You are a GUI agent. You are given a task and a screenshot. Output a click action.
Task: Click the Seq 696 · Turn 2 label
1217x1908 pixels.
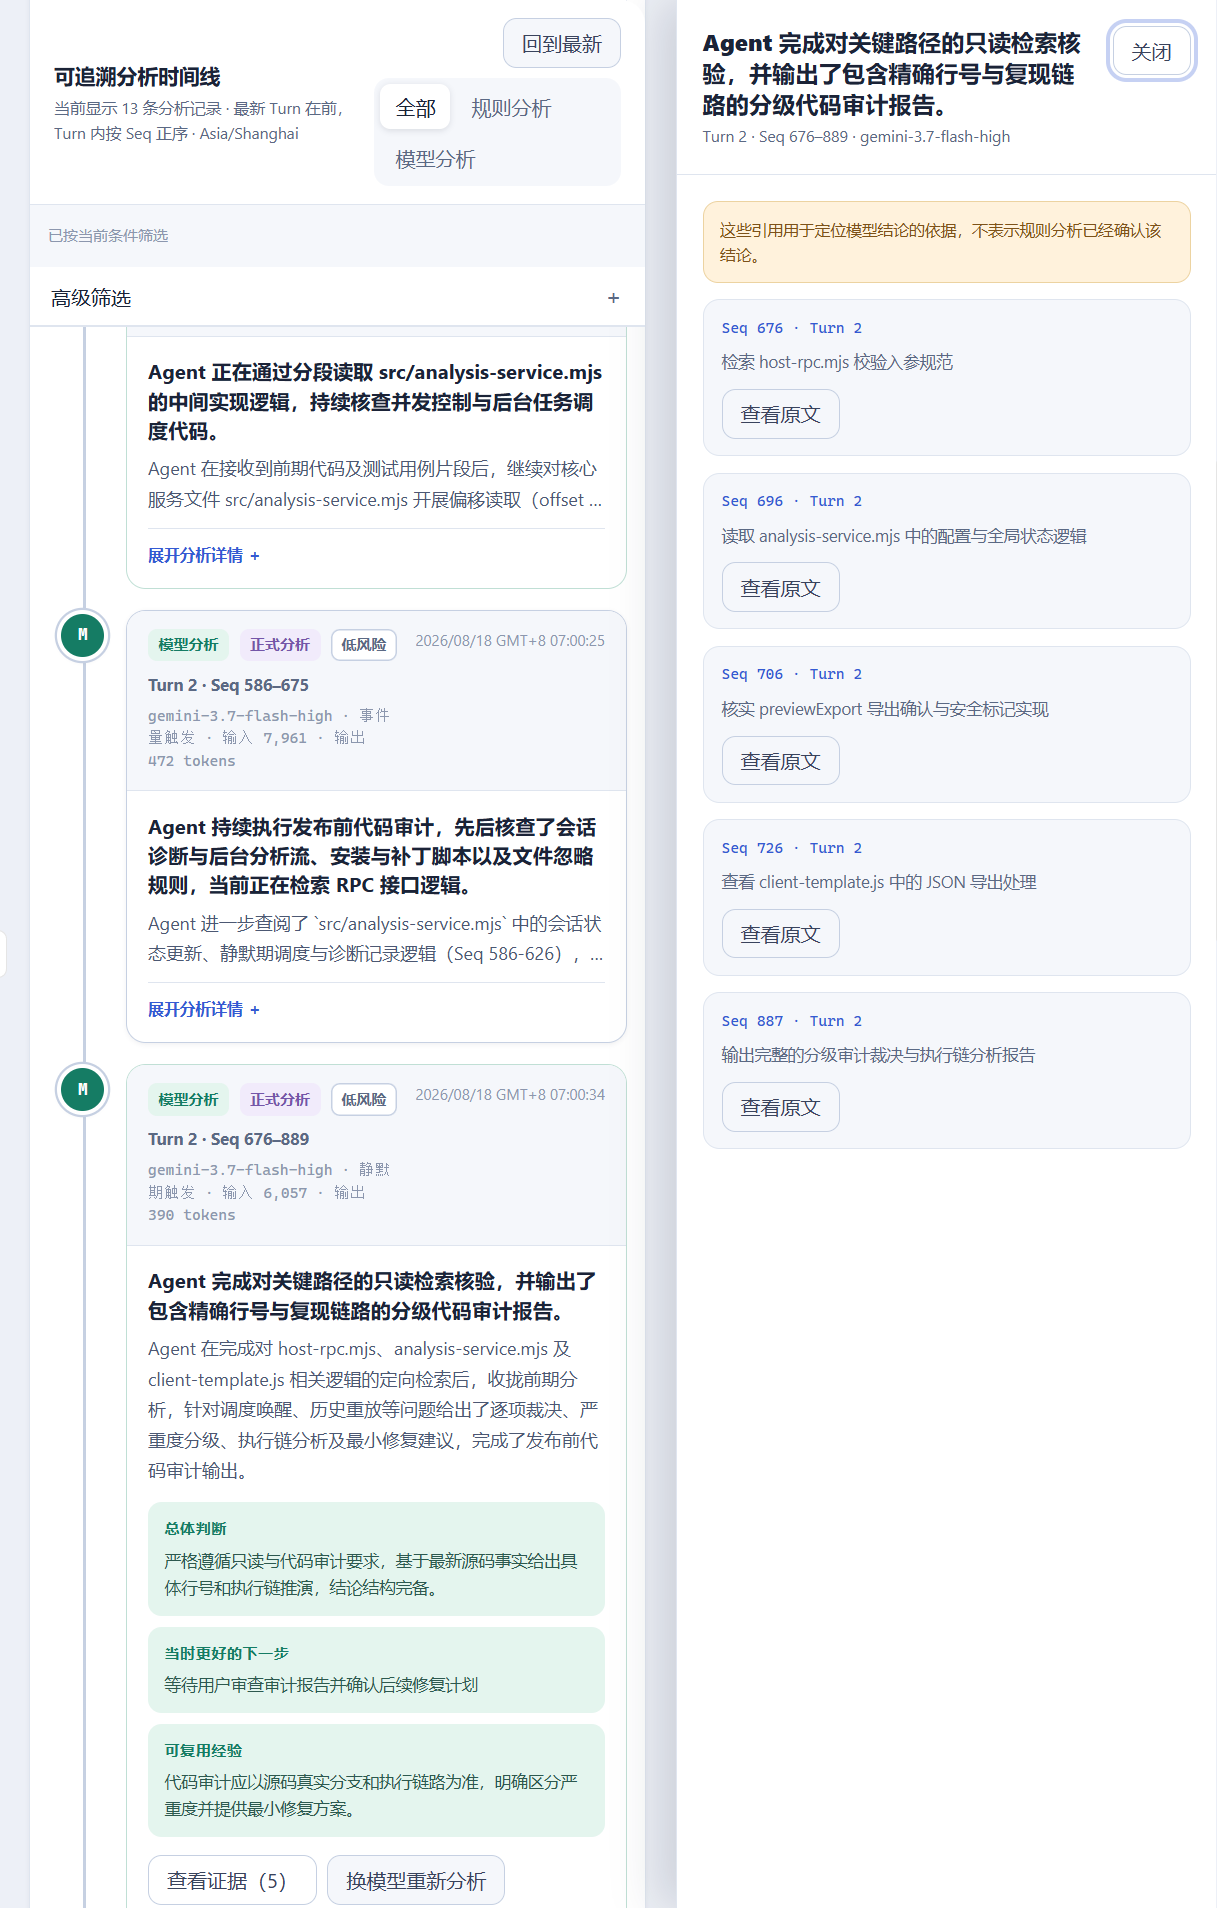792,501
